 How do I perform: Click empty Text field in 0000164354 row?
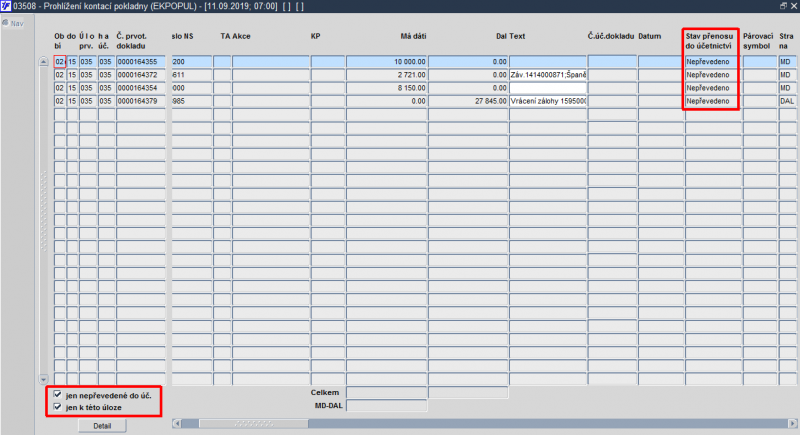tap(548, 88)
